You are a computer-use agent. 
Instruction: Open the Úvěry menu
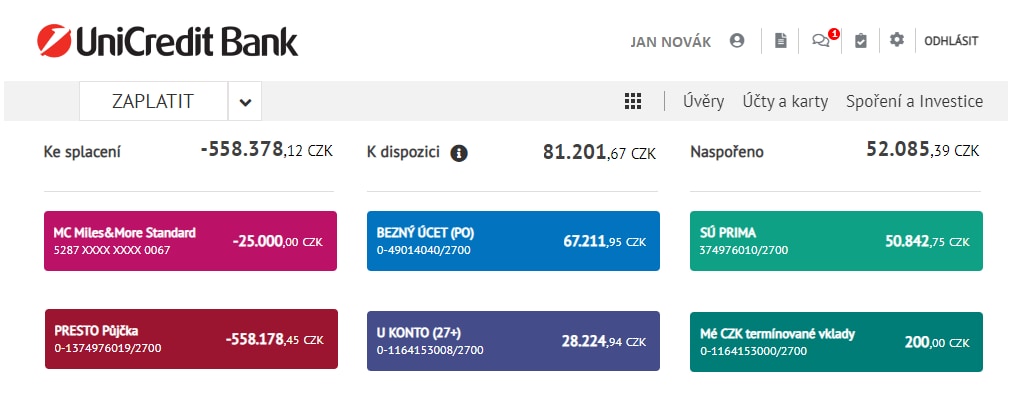point(703,101)
